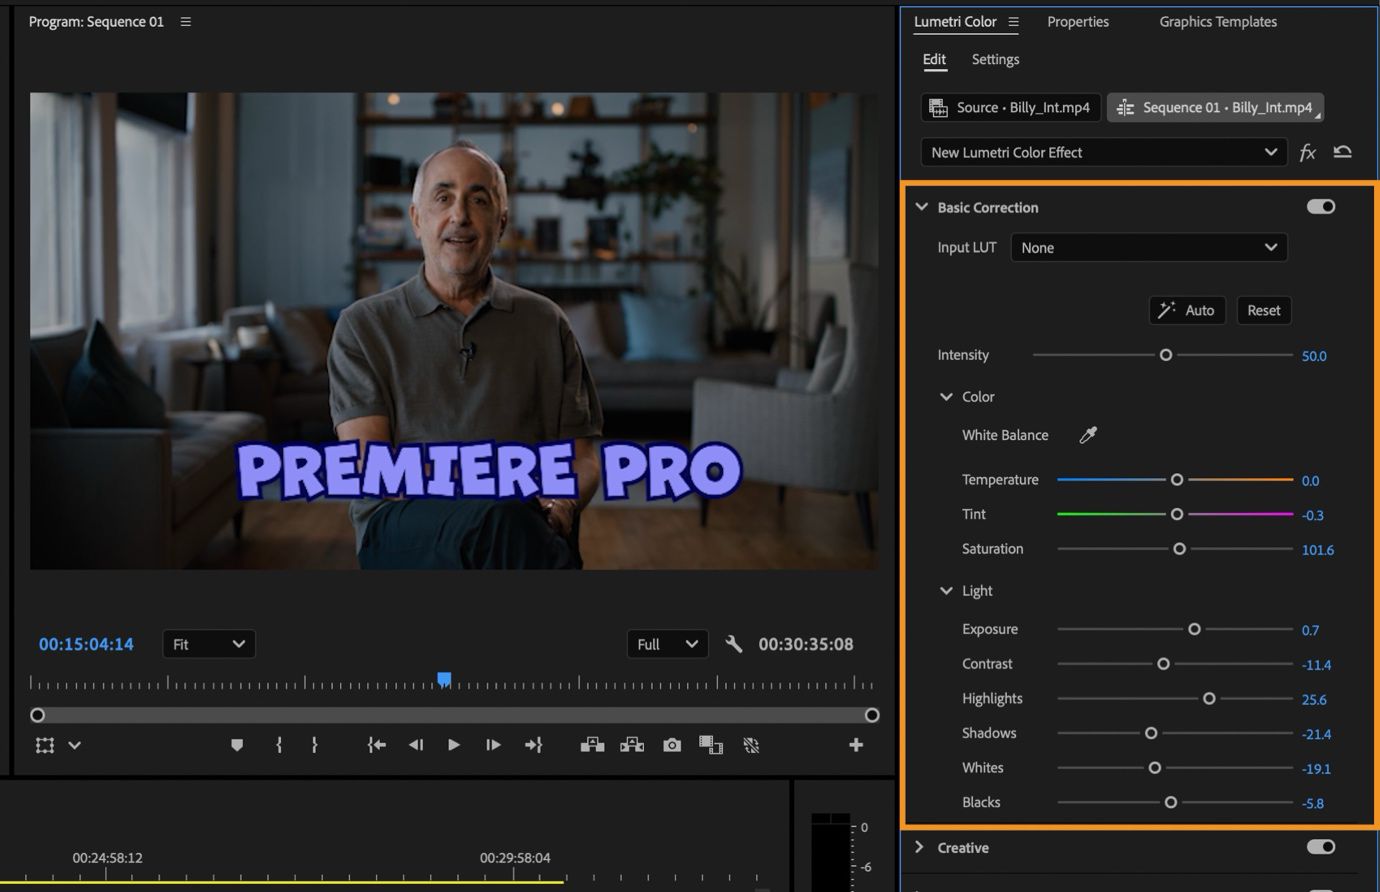Click the Reset button
This screenshot has width=1380, height=892.
pyautogui.click(x=1264, y=310)
